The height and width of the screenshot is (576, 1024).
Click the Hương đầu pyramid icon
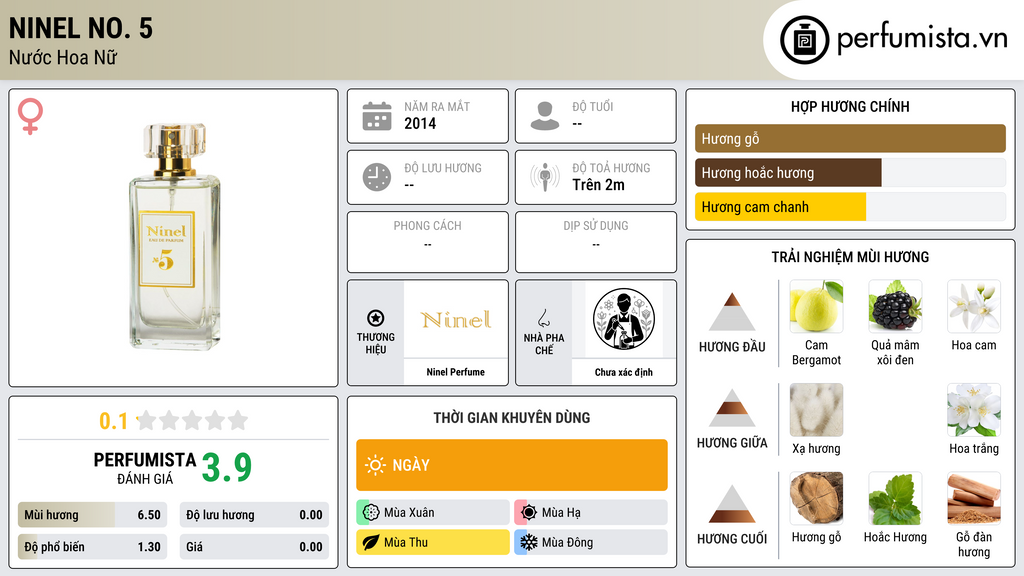pos(732,312)
